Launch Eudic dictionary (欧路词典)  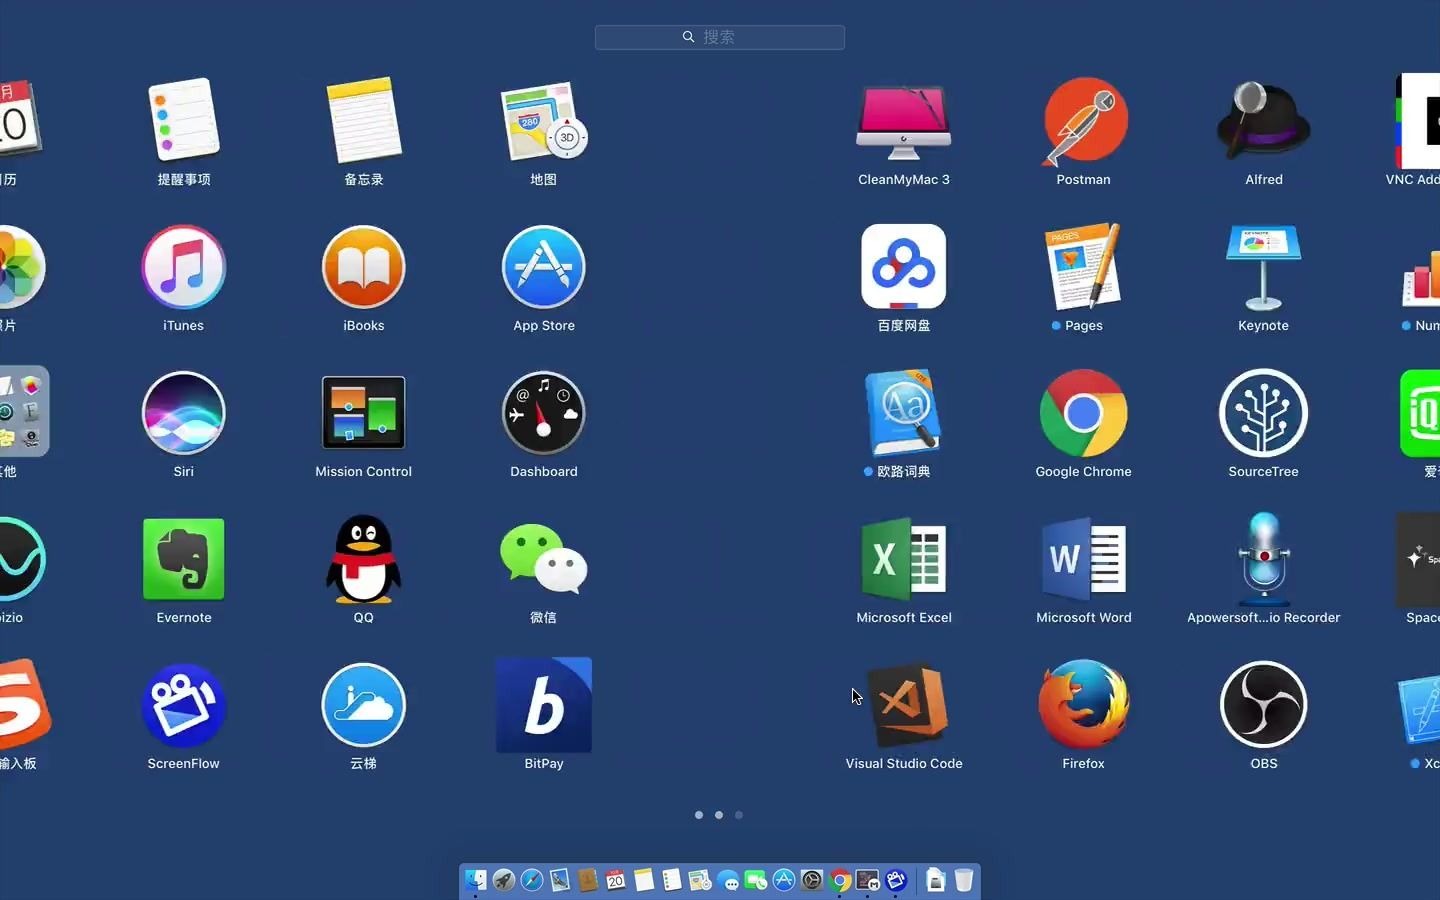pos(904,412)
